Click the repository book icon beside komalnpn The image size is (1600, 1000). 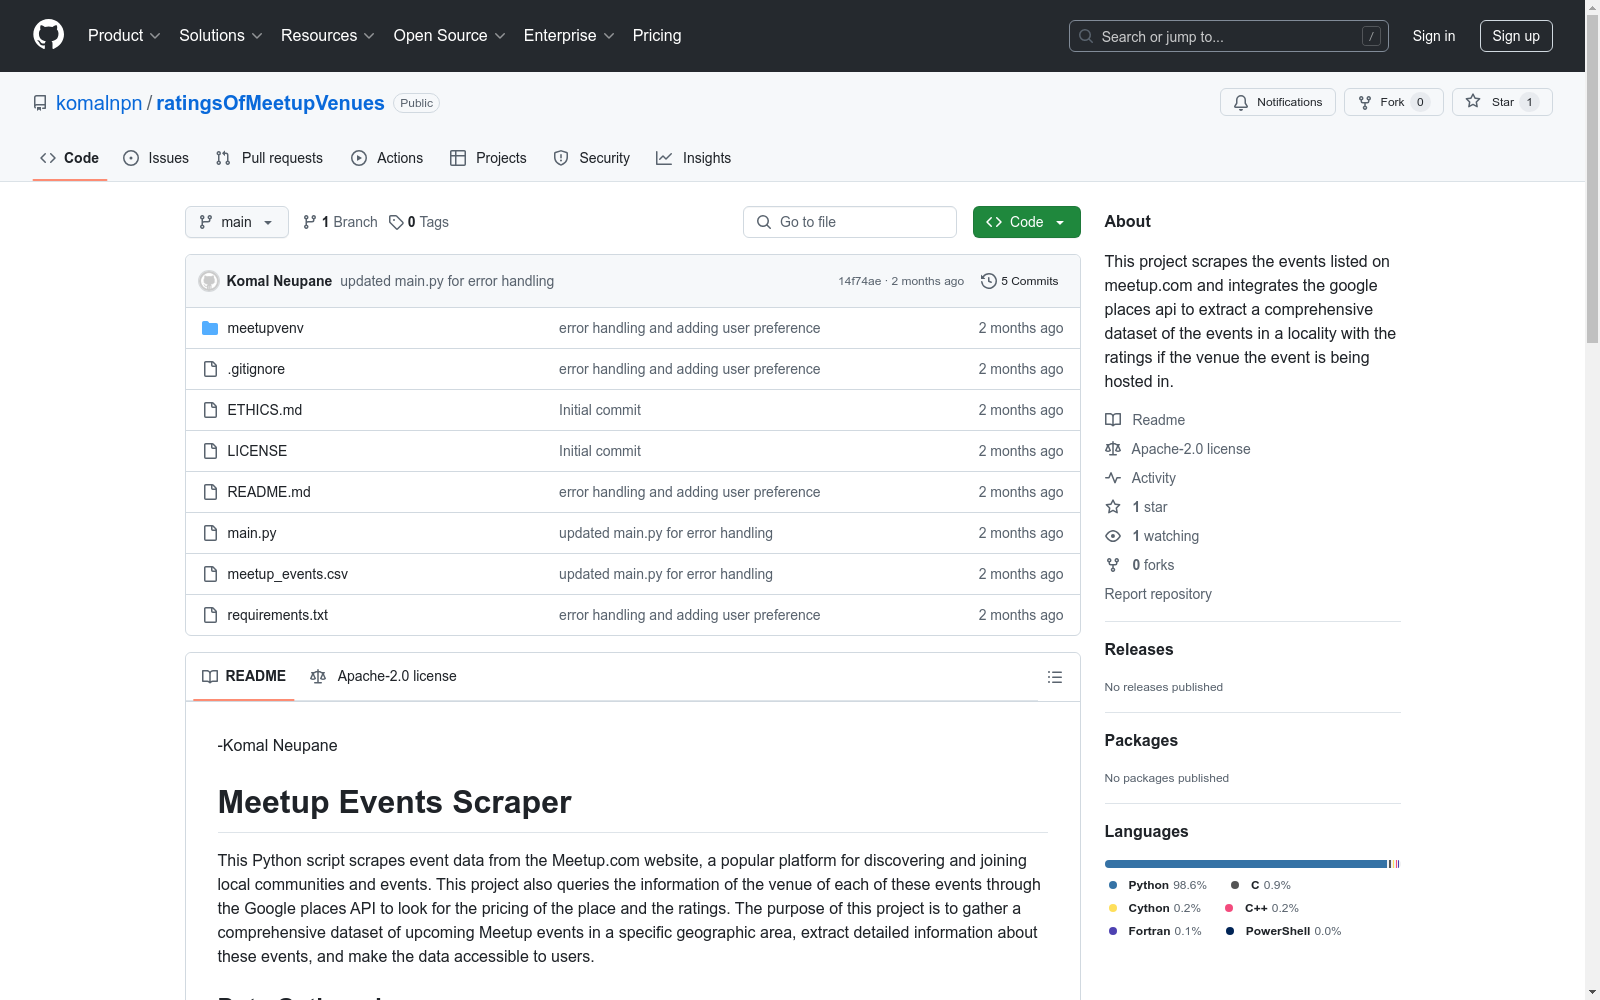click(40, 103)
